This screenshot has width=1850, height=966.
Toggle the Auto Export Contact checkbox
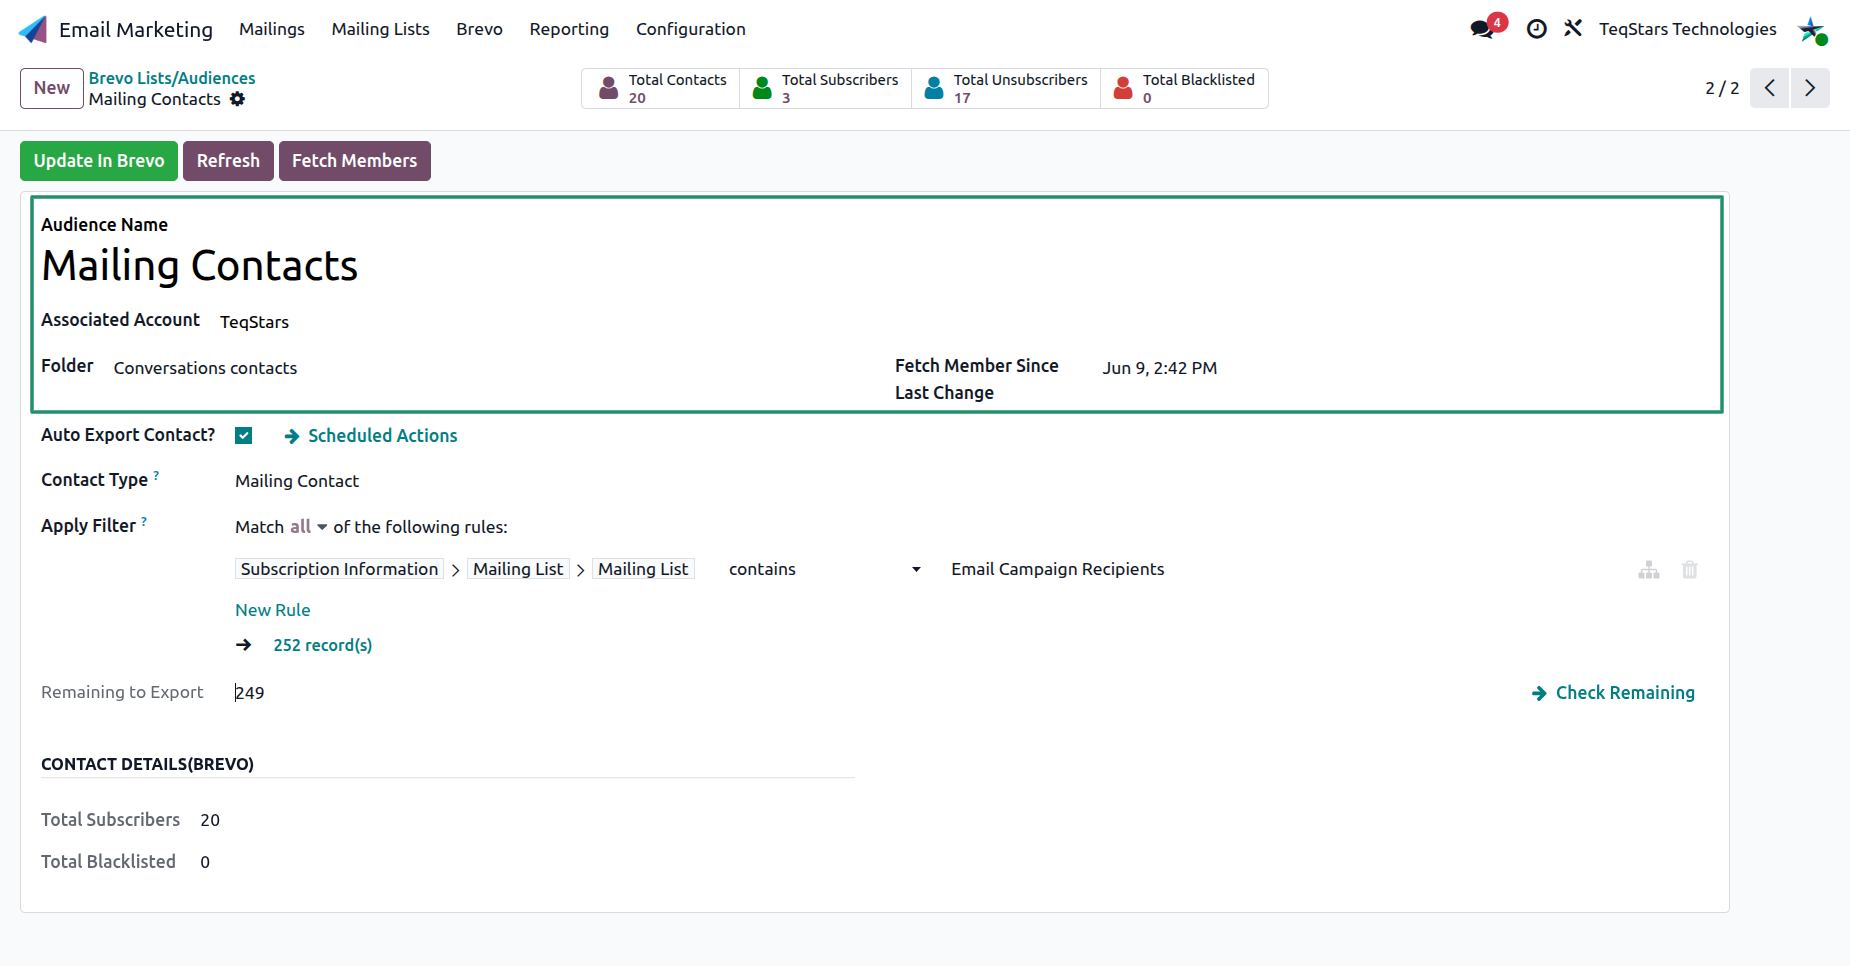click(x=244, y=435)
